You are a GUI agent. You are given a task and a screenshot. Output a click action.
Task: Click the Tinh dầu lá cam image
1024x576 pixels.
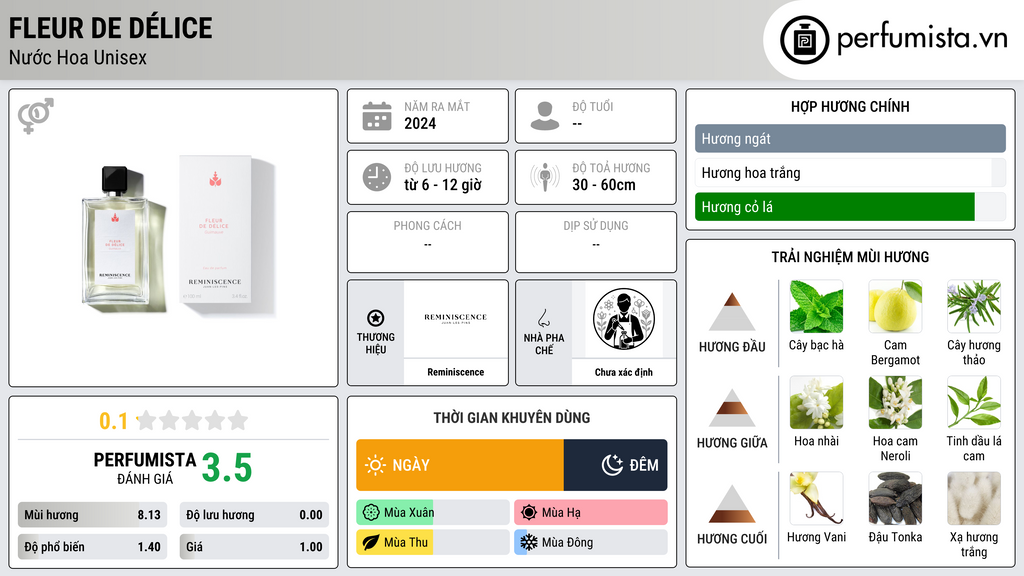coord(974,402)
